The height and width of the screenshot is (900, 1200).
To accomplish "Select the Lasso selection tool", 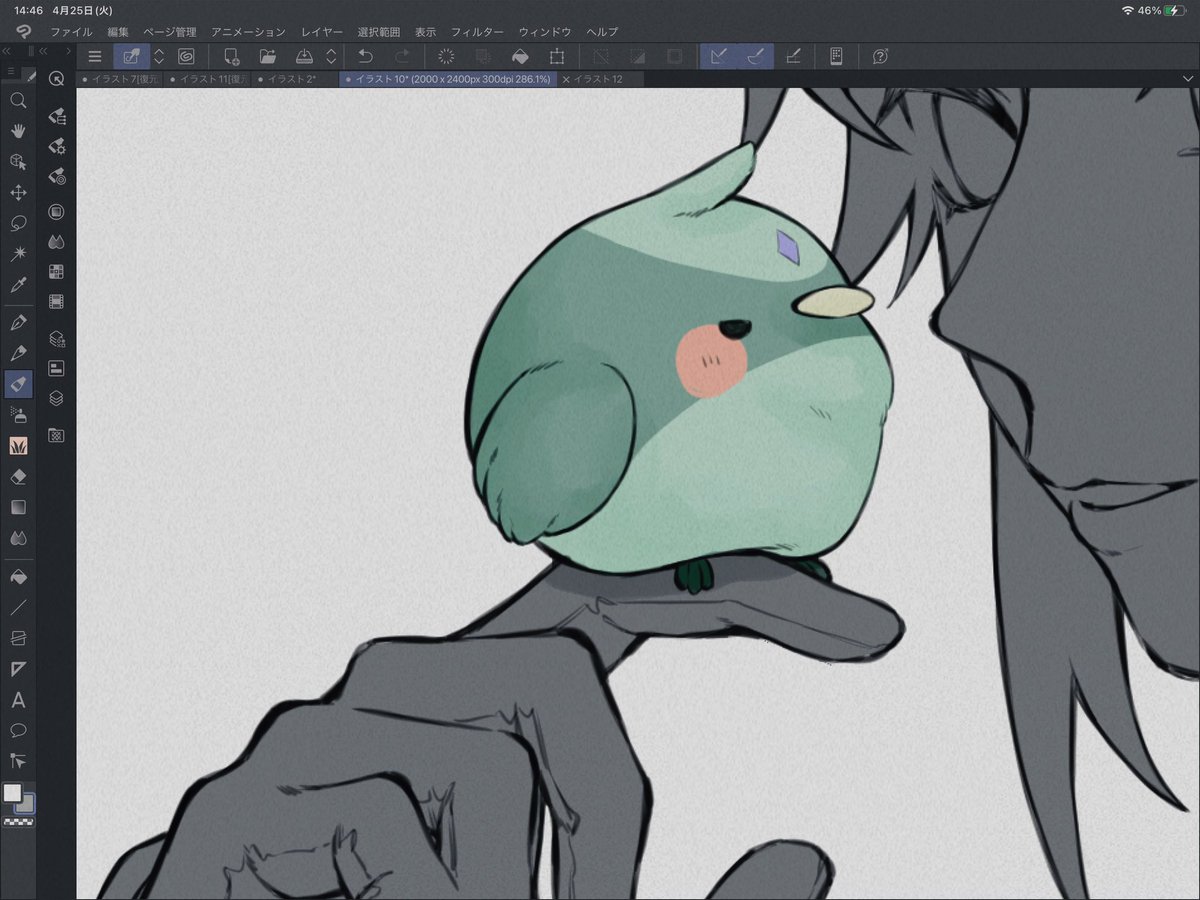I will click(x=18, y=223).
